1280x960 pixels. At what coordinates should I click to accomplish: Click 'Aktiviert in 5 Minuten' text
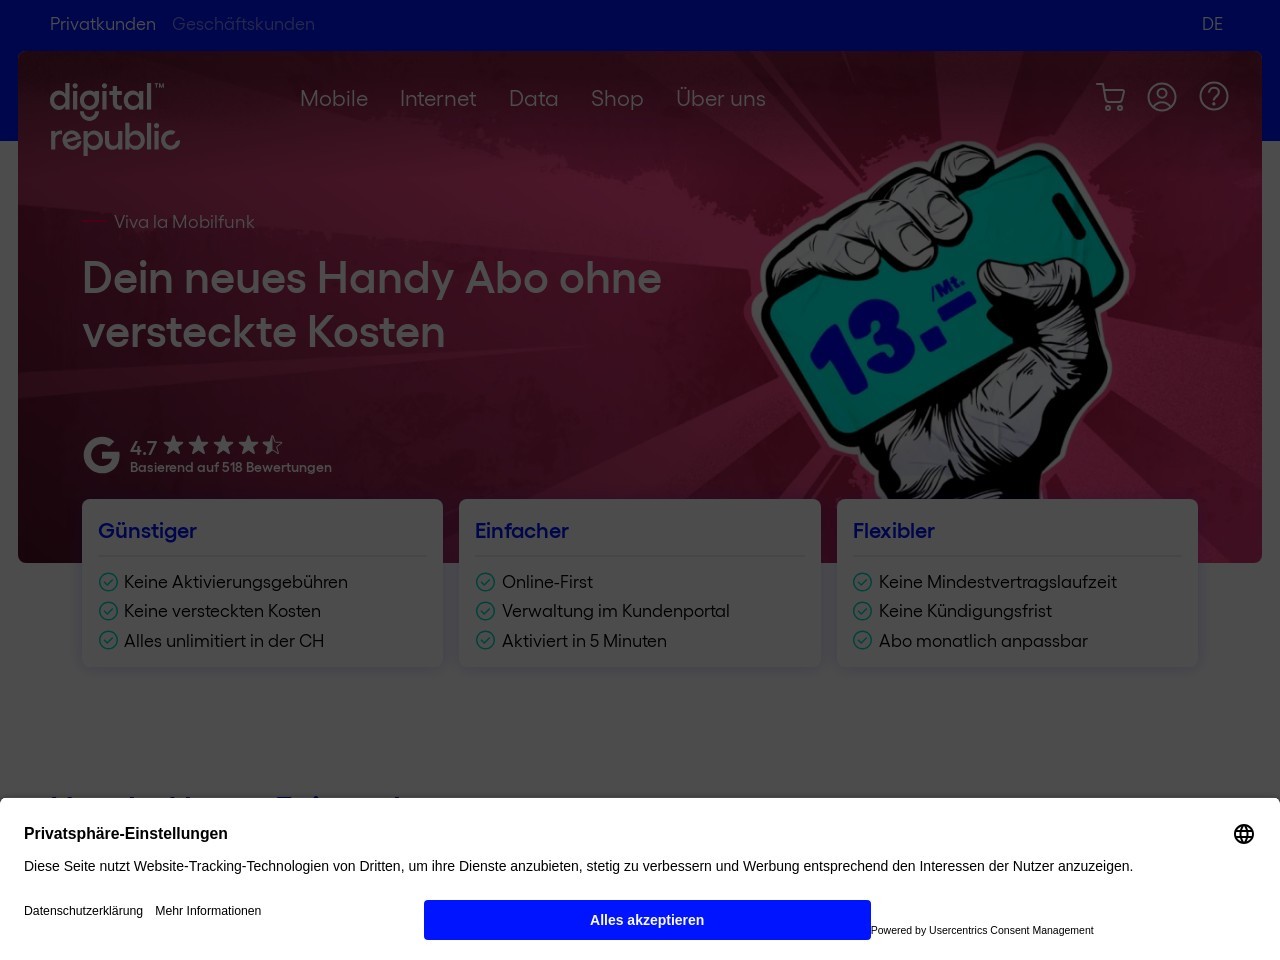(x=584, y=641)
